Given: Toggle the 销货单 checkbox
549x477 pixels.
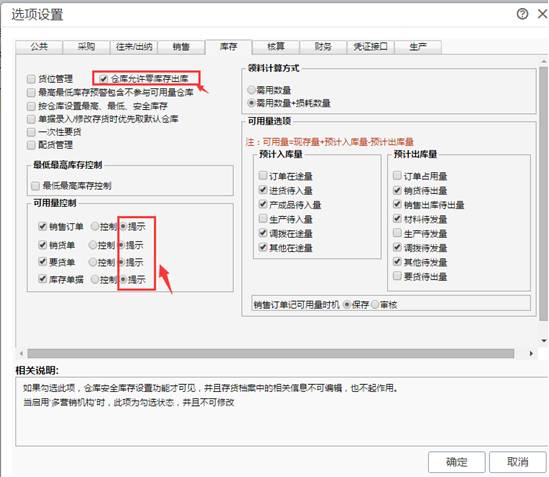Looking at the screenshot, I should pyautogui.click(x=42, y=245).
